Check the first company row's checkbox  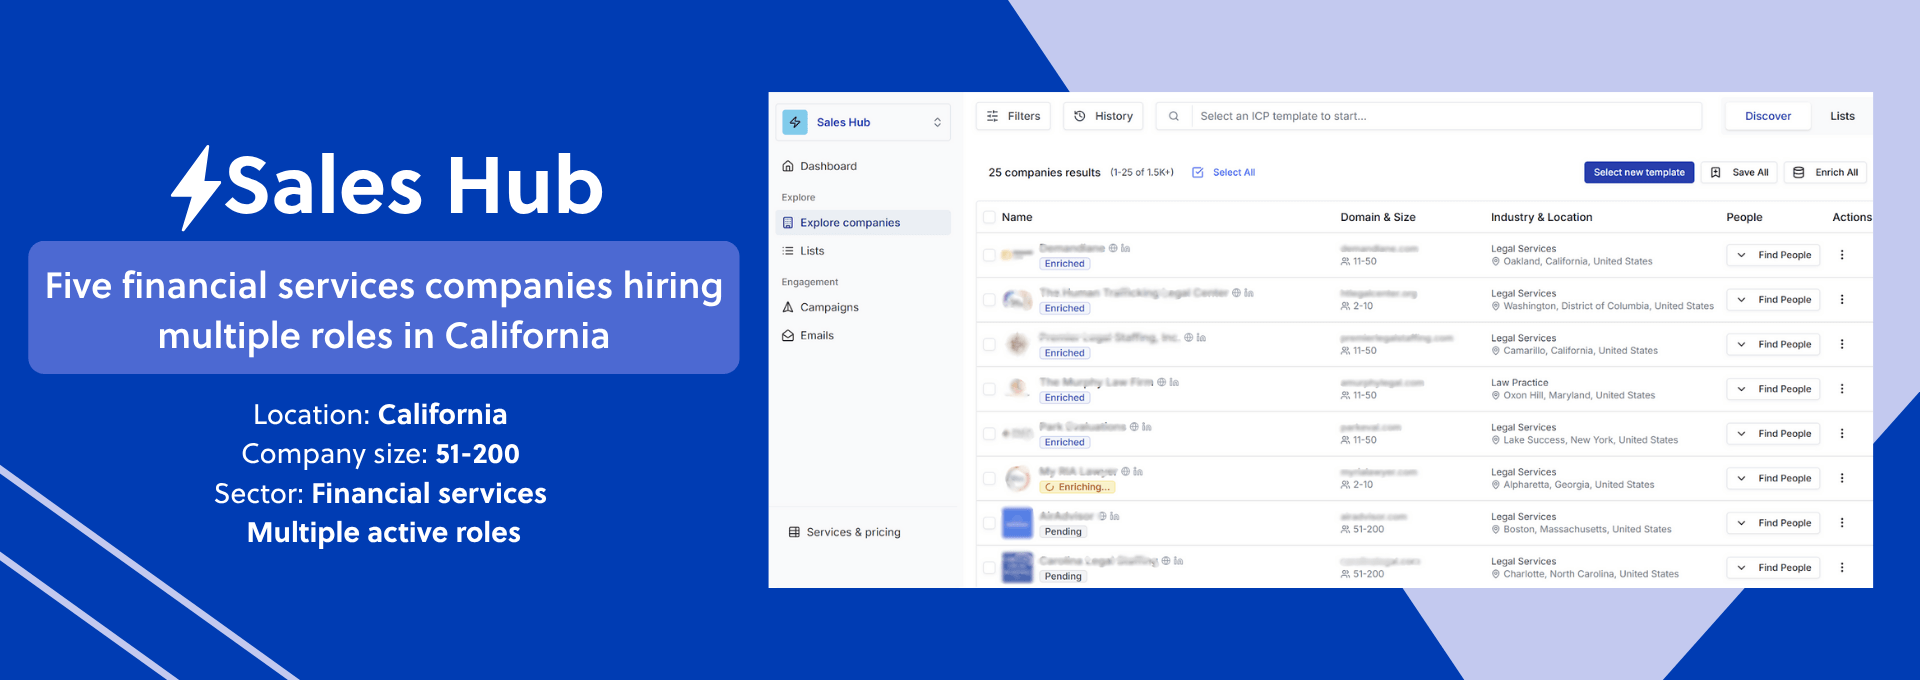click(989, 255)
